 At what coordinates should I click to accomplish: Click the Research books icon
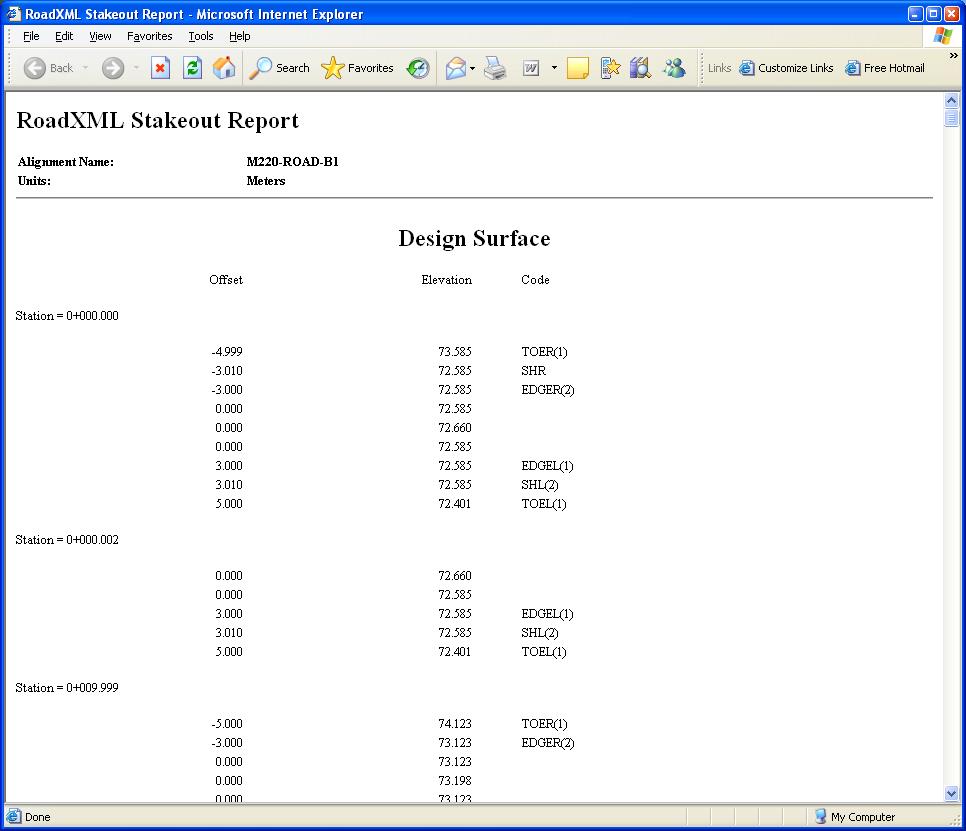641,68
